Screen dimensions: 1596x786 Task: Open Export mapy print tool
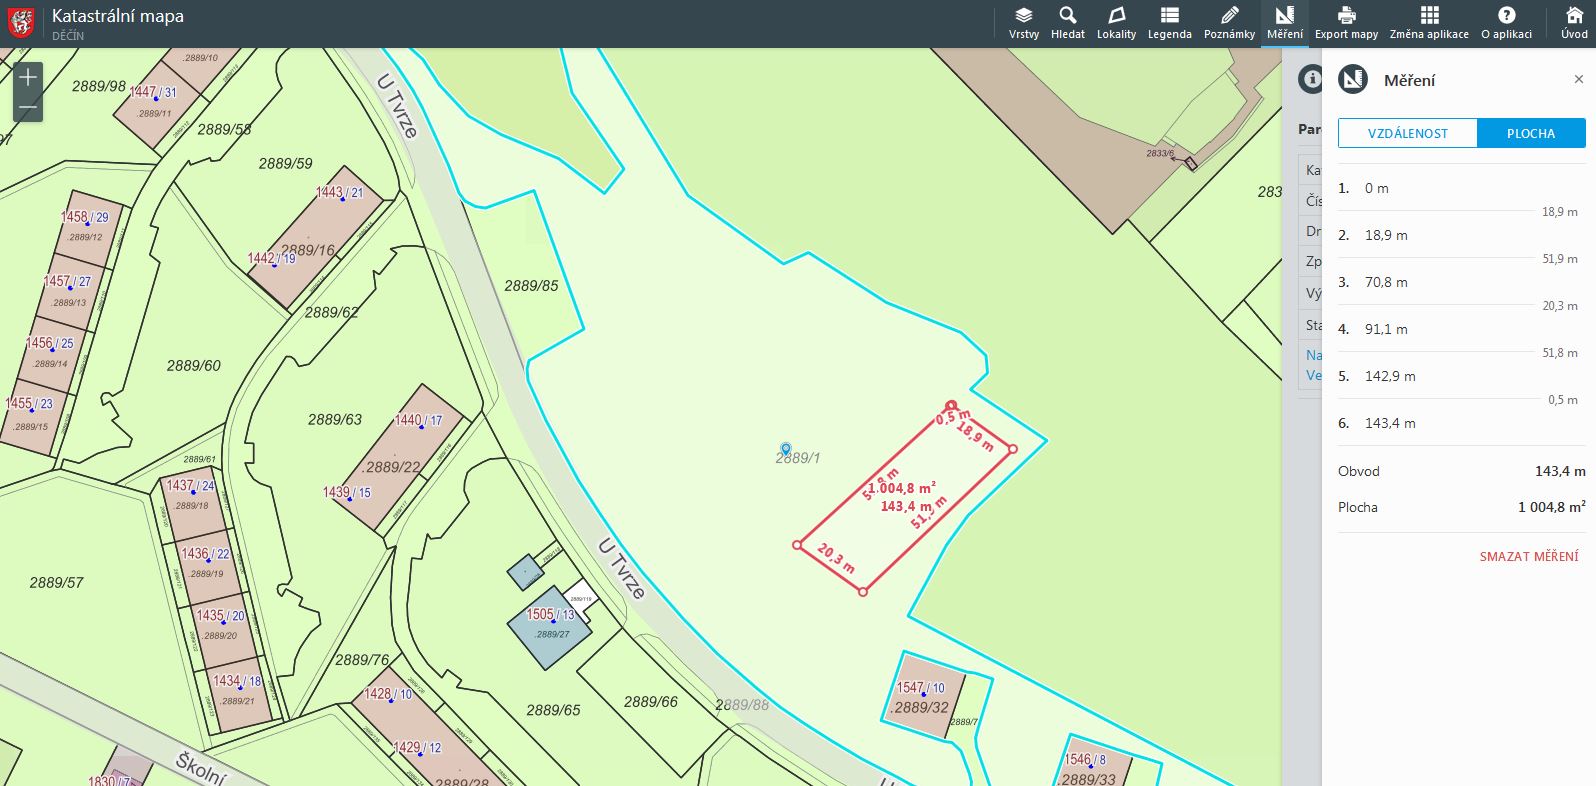point(1346,23)
